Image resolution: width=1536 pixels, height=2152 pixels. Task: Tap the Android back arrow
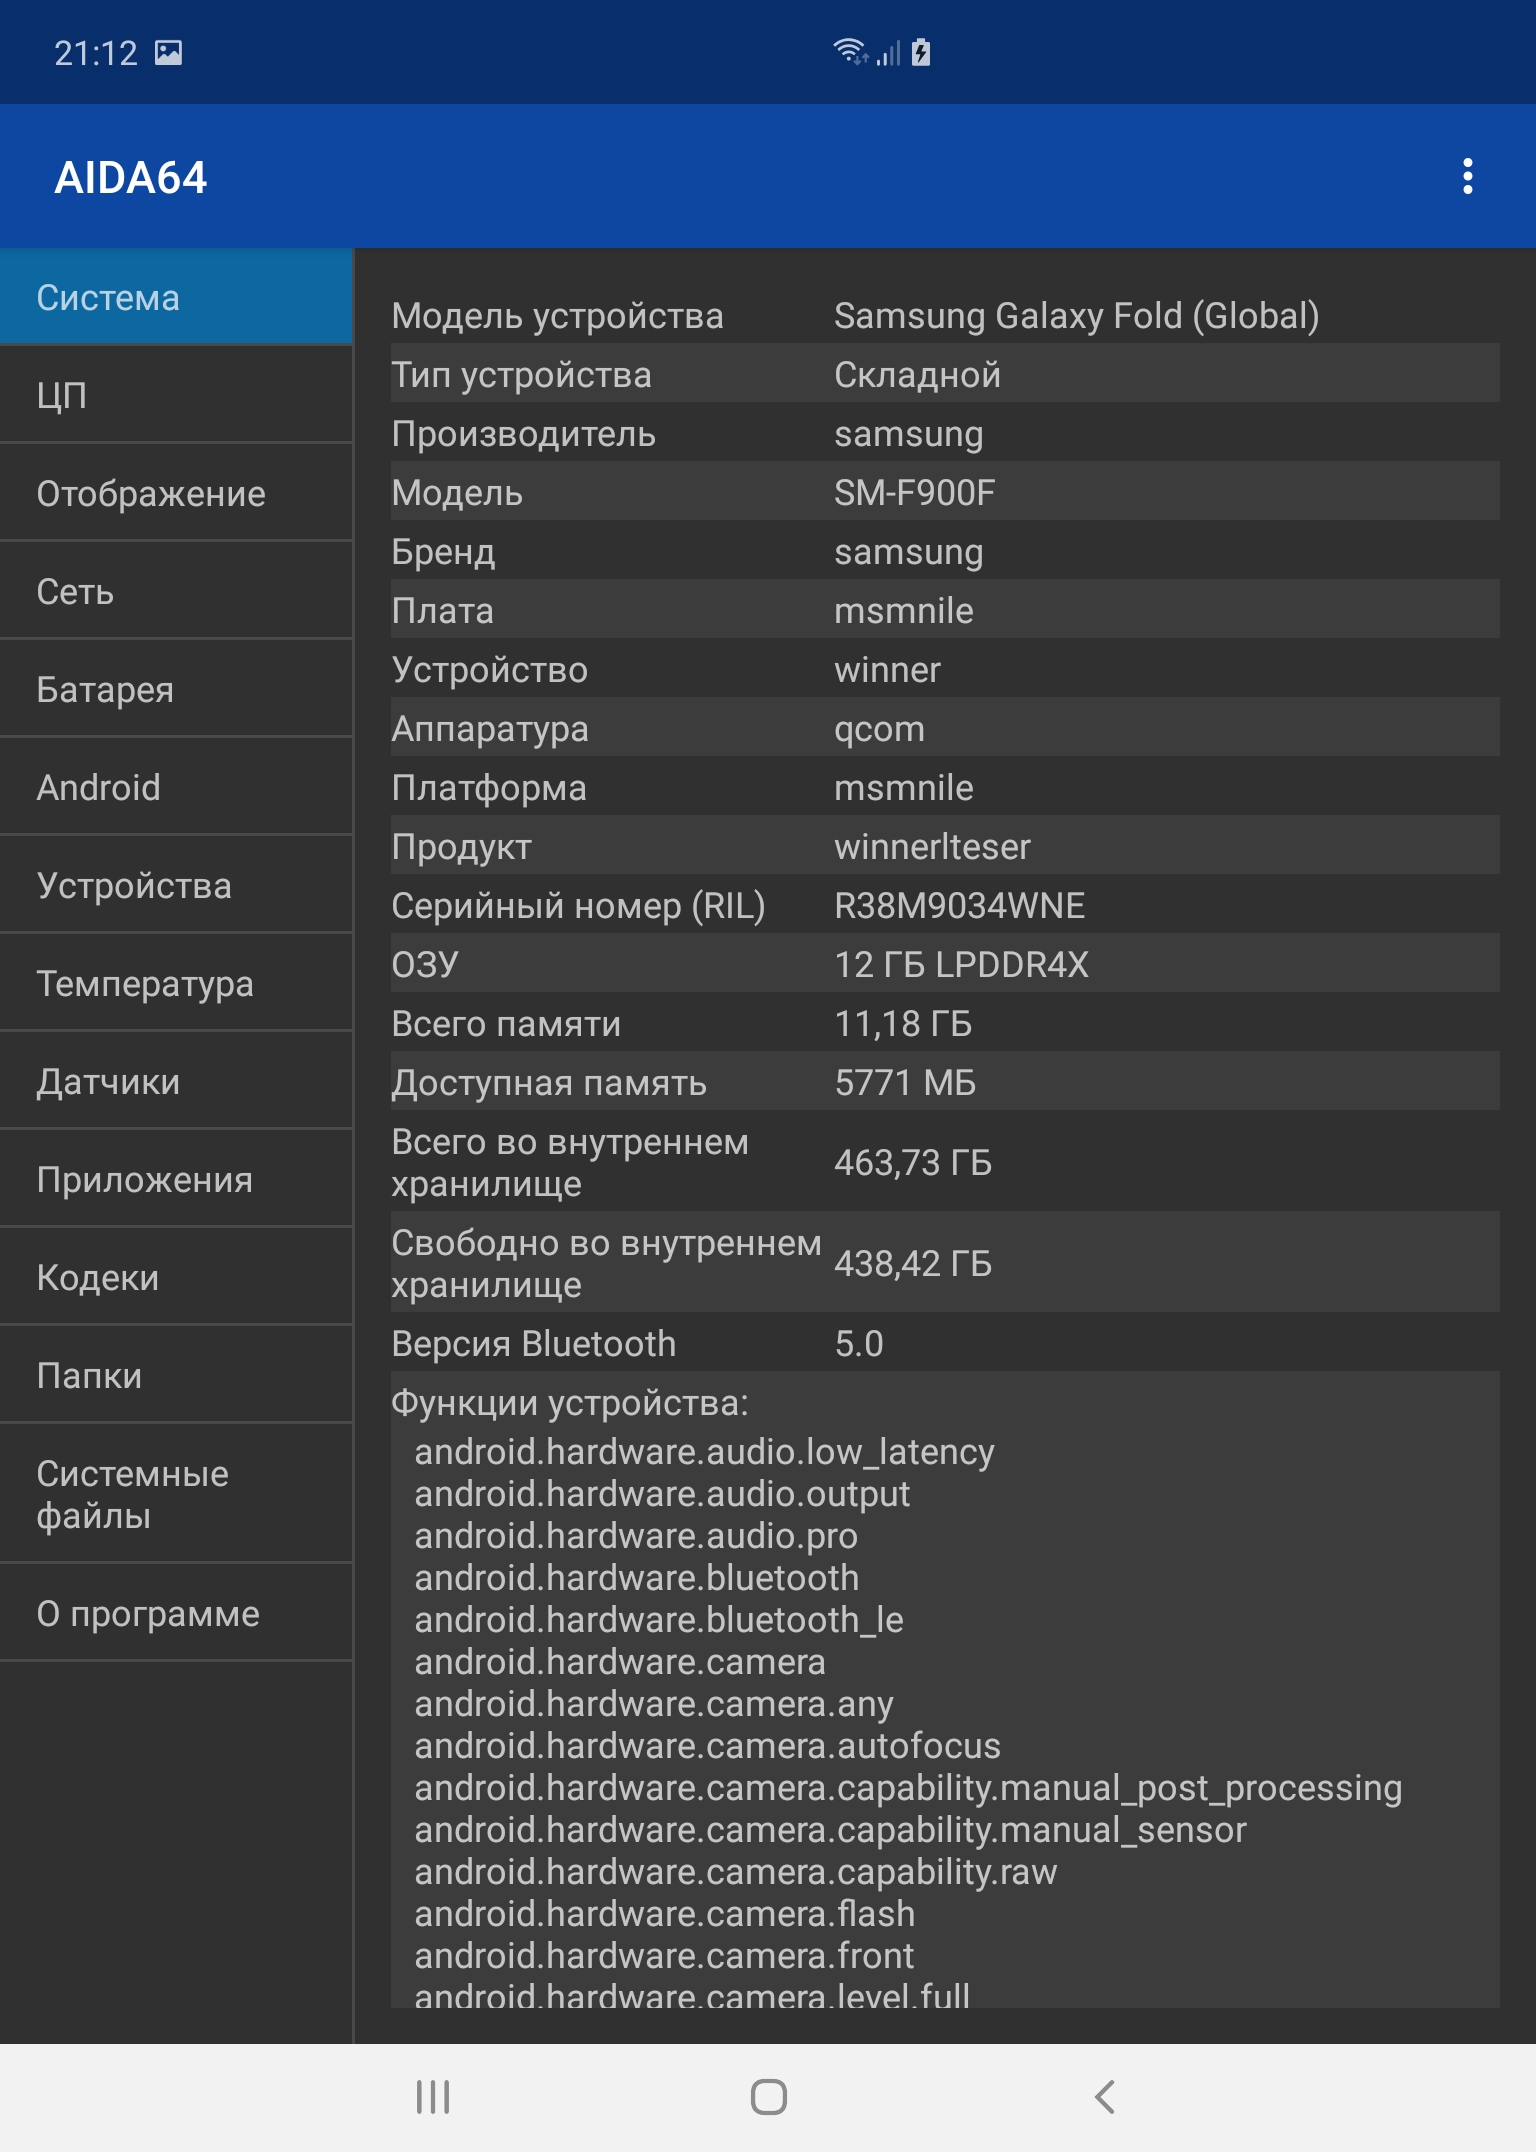pos(1104,2097)
